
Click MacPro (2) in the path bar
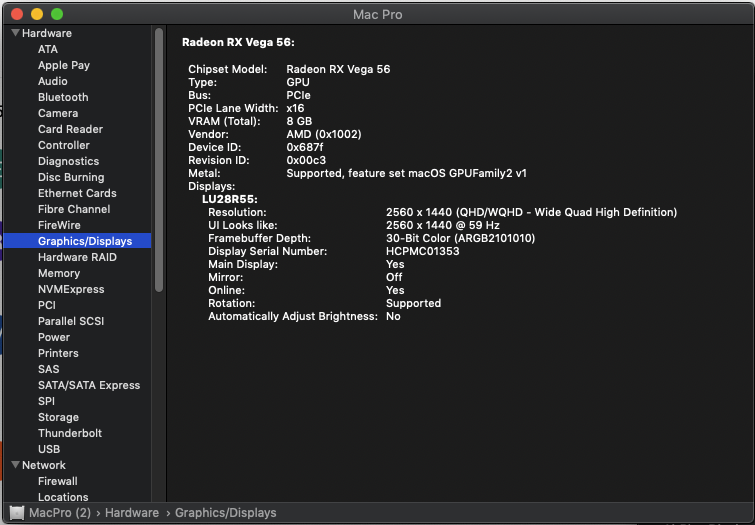[60, 513]
